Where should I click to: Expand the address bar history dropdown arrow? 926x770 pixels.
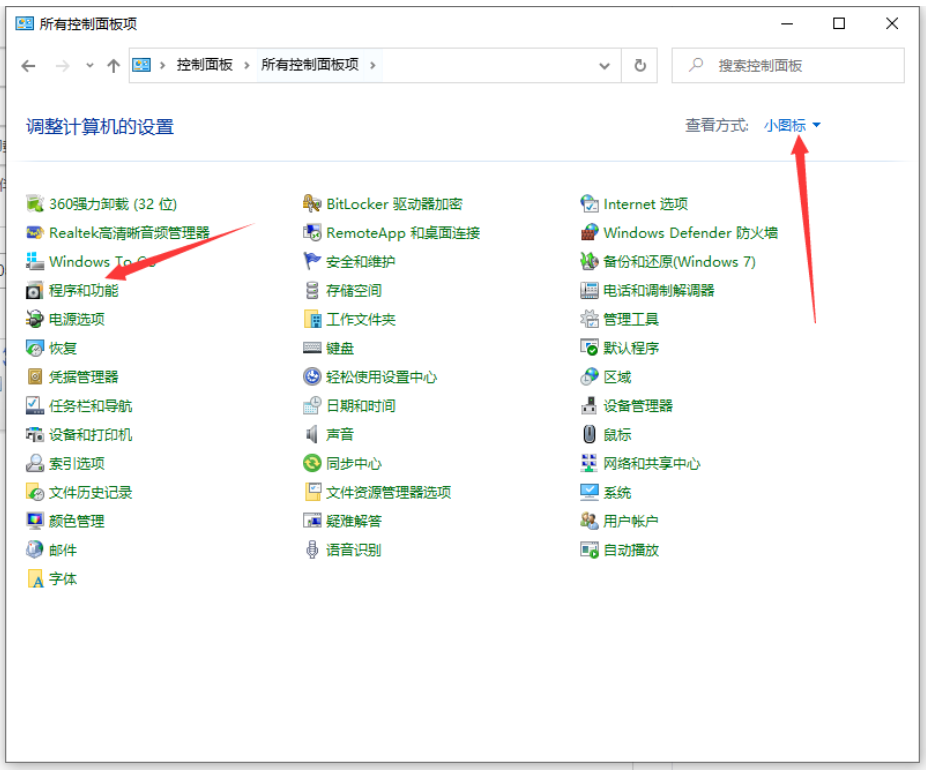(x=604, y=65)
